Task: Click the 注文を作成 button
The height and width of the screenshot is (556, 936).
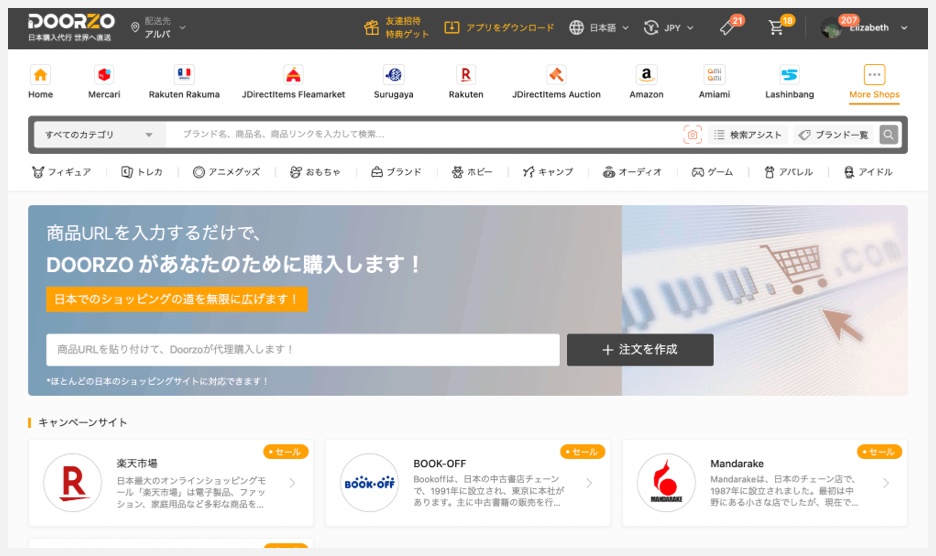Action: pos(640,349)
